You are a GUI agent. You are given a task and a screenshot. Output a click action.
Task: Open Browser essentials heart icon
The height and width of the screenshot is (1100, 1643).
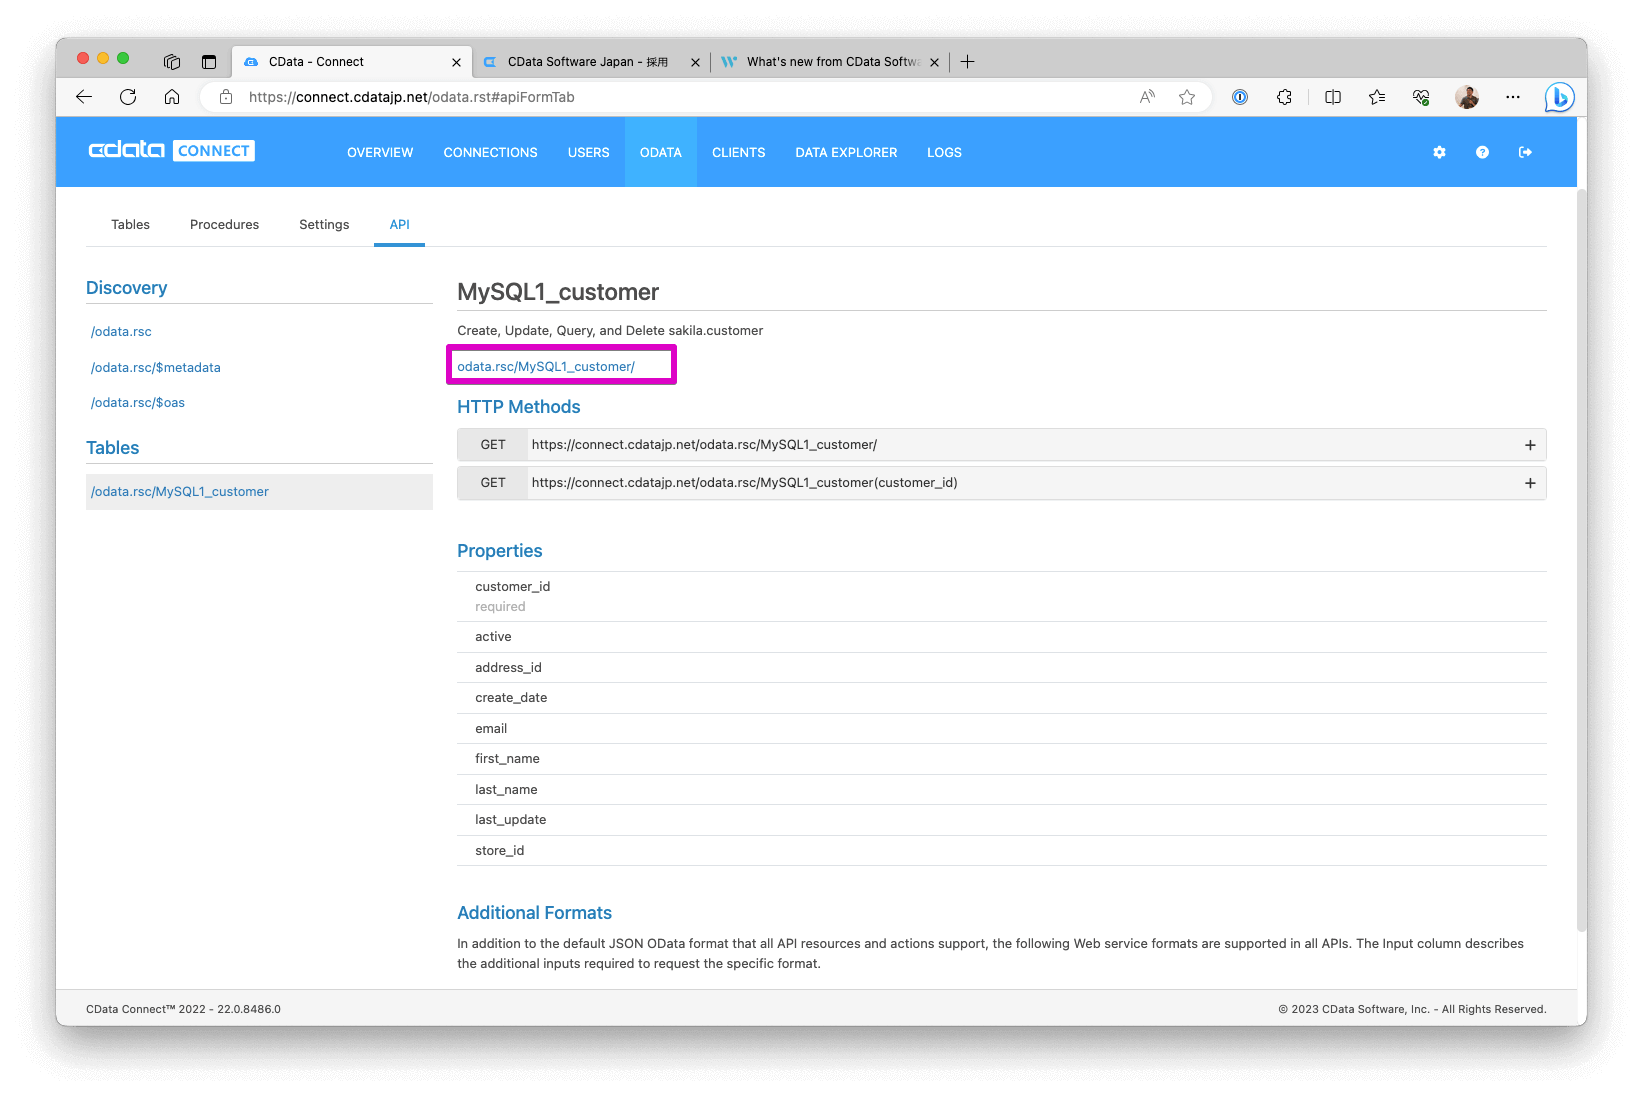(1421, 97)
